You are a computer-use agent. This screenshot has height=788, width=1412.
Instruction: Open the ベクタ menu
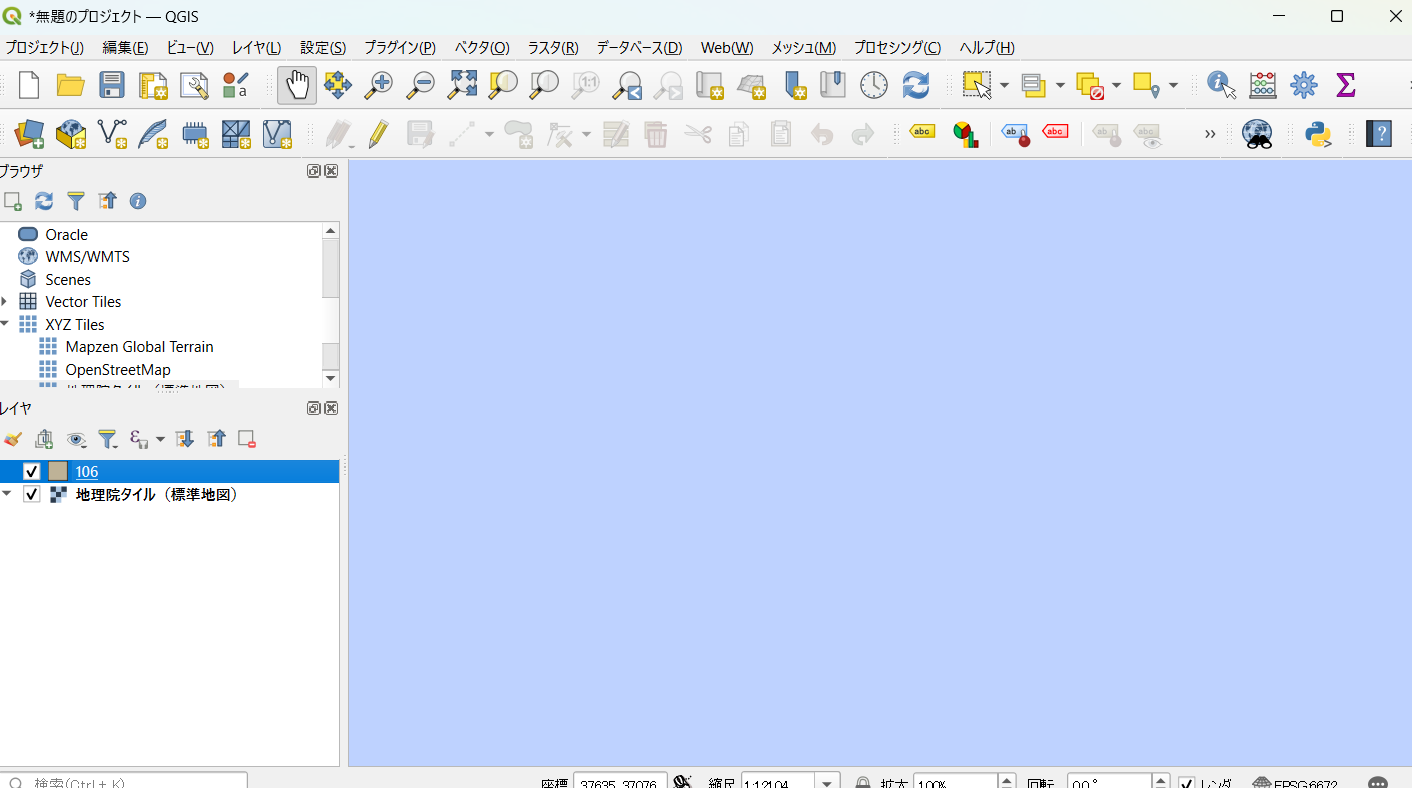tap(482, 47)
